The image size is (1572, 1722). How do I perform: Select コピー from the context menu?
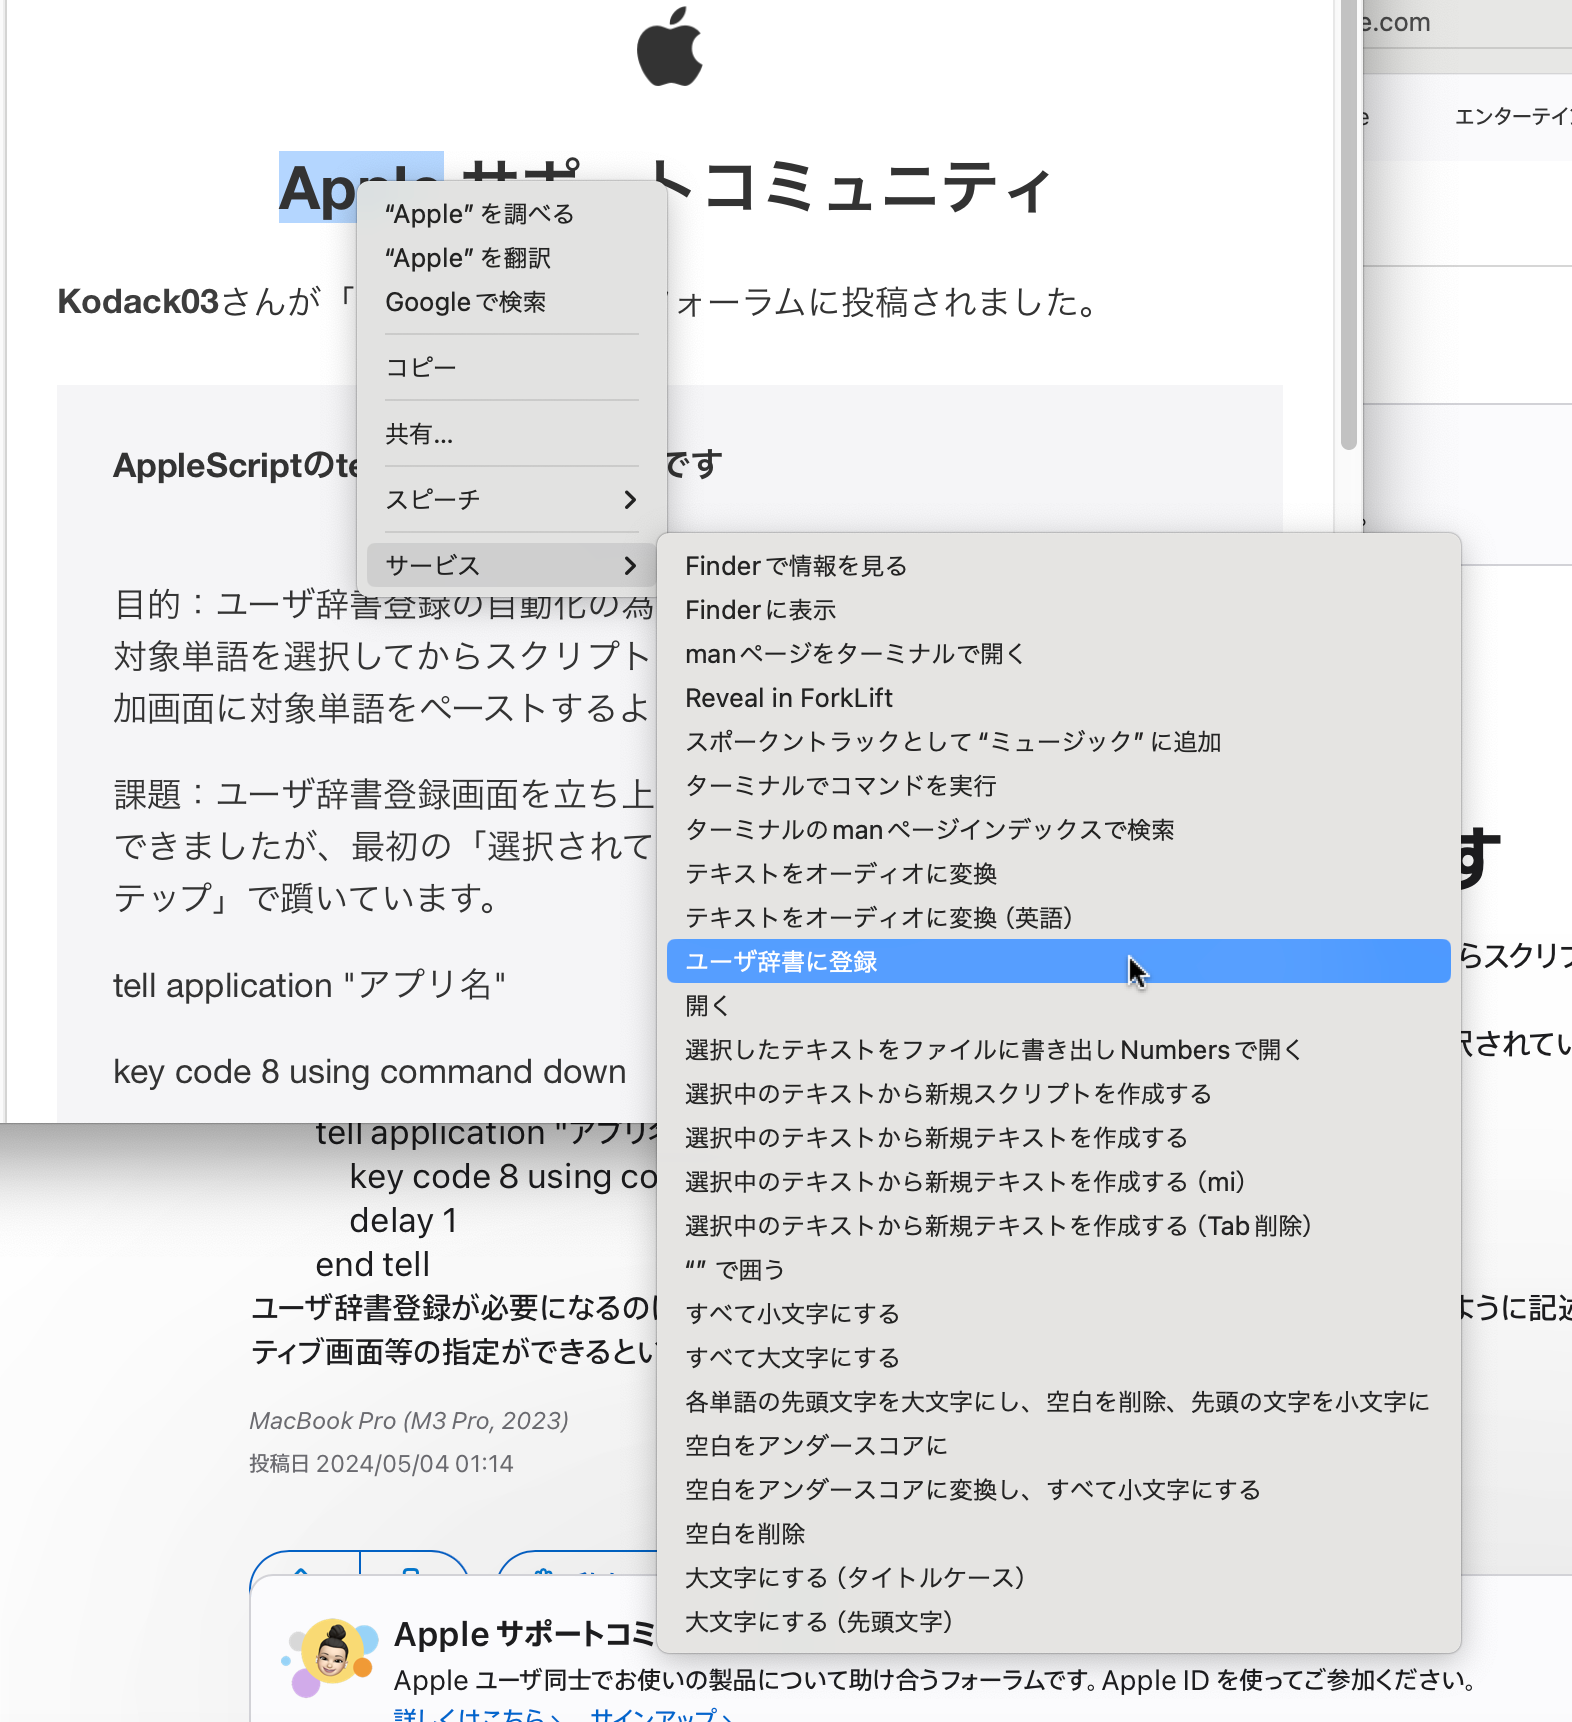pyautogui.click(x=512, y=367)
